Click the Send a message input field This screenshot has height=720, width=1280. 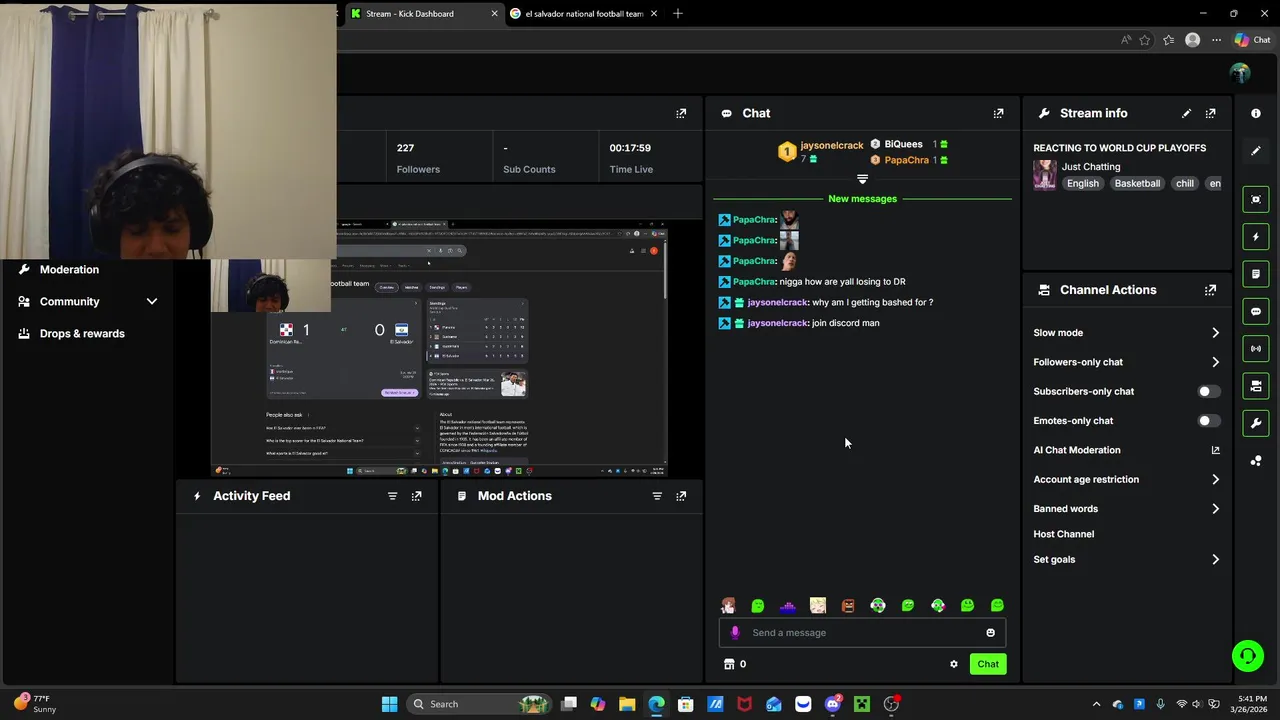[862, 633]
